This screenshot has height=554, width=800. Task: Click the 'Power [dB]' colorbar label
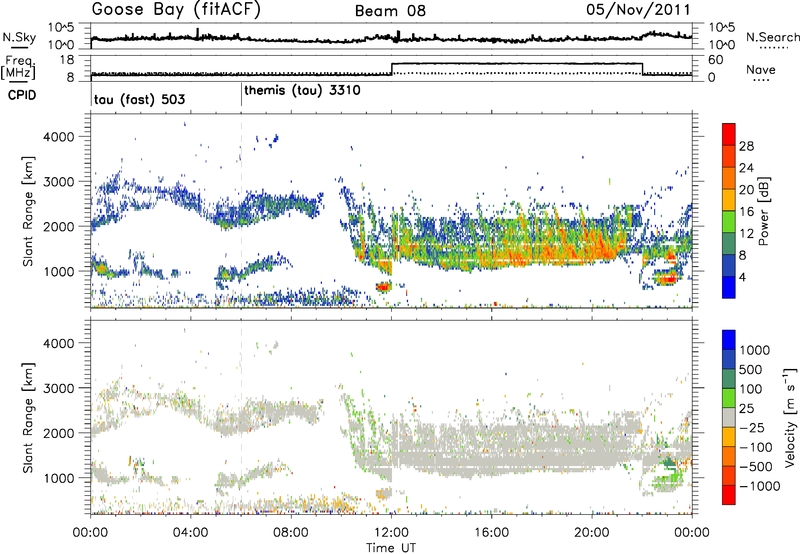[x=764, y=211]
